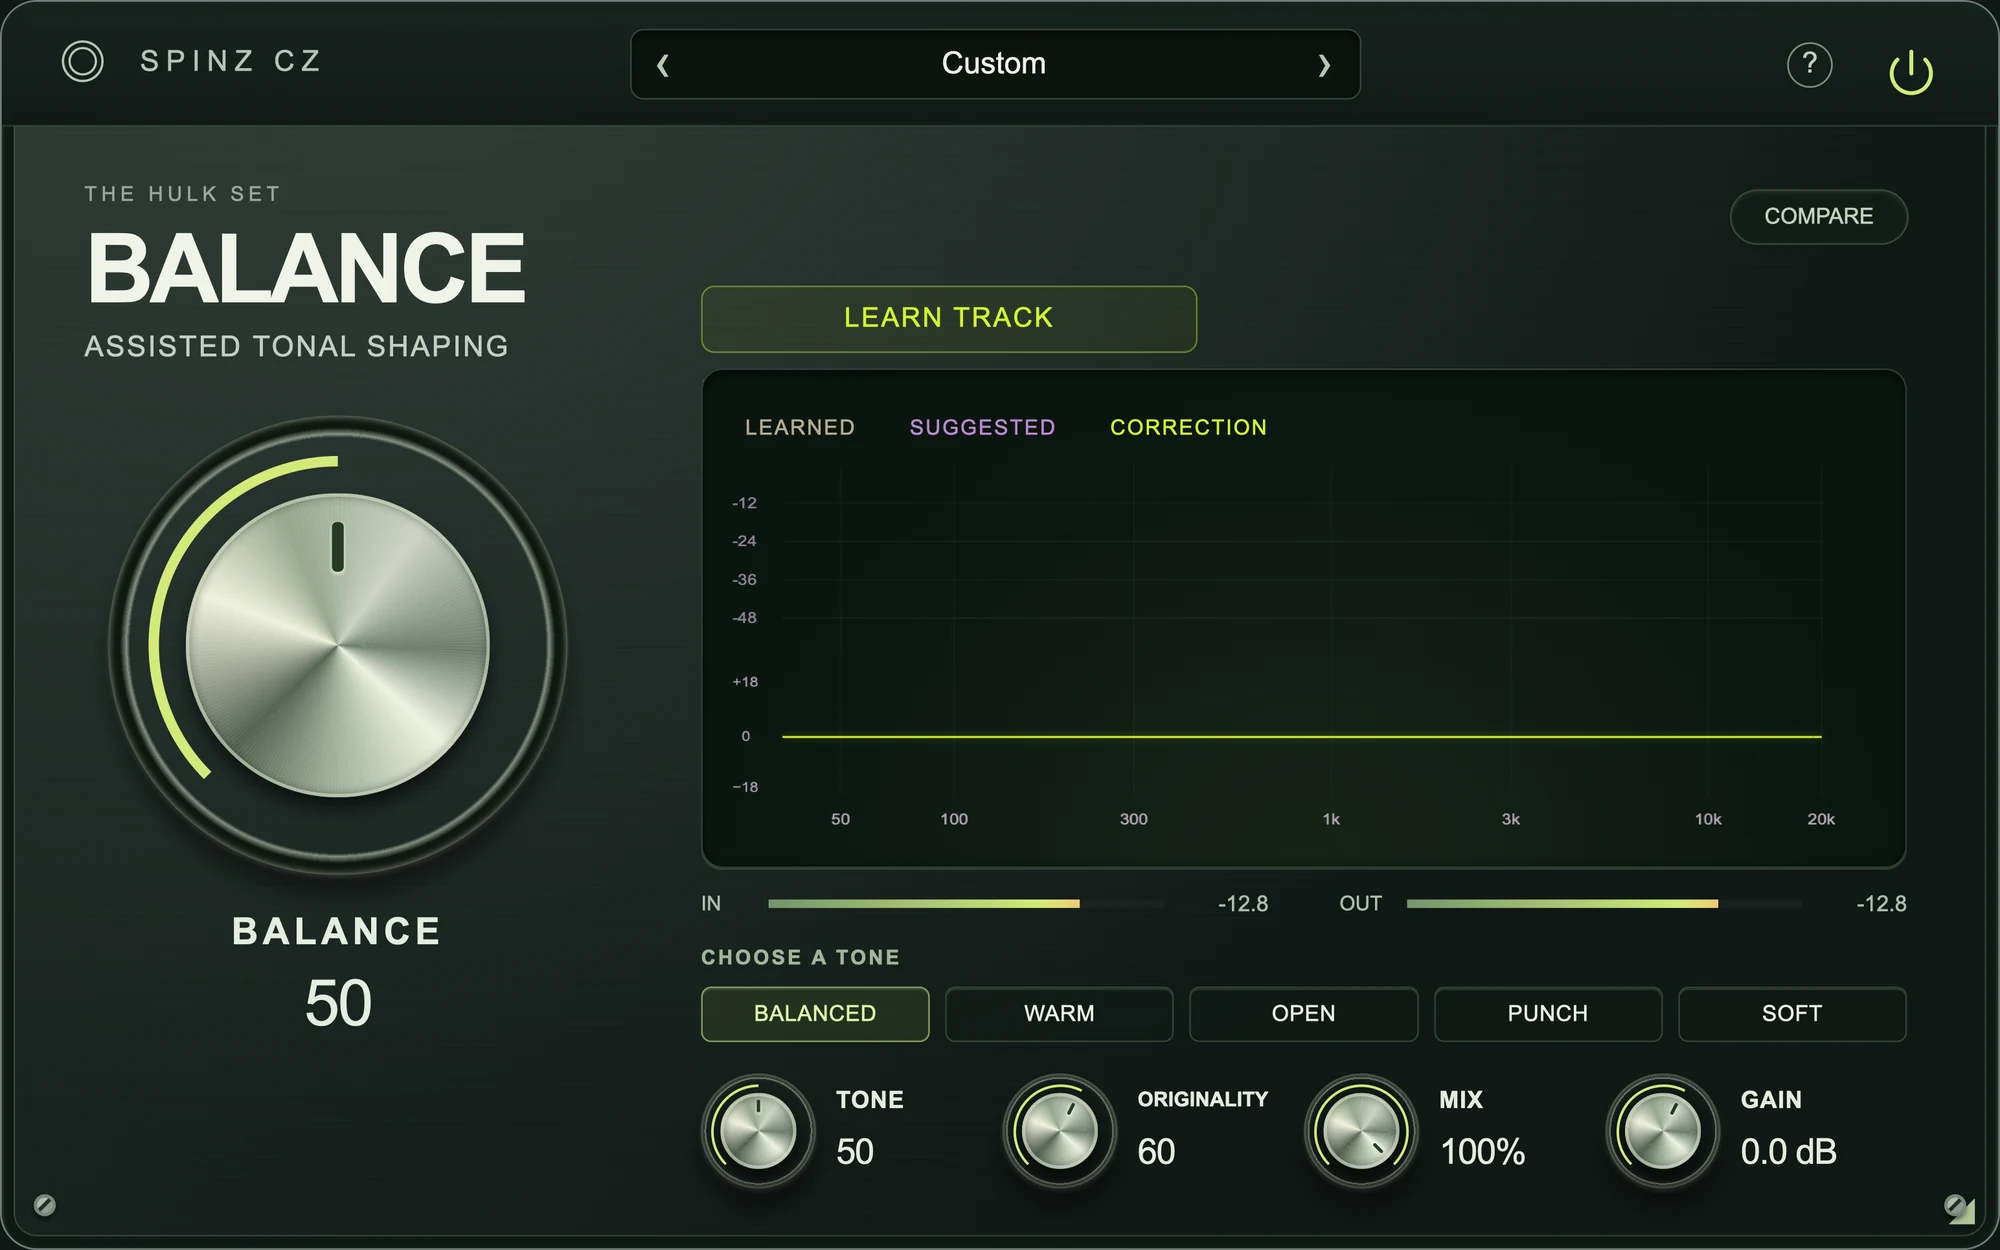Select the OPEN tone option
This screenshot has height=1250, width=2000.
(1303, 1013)
